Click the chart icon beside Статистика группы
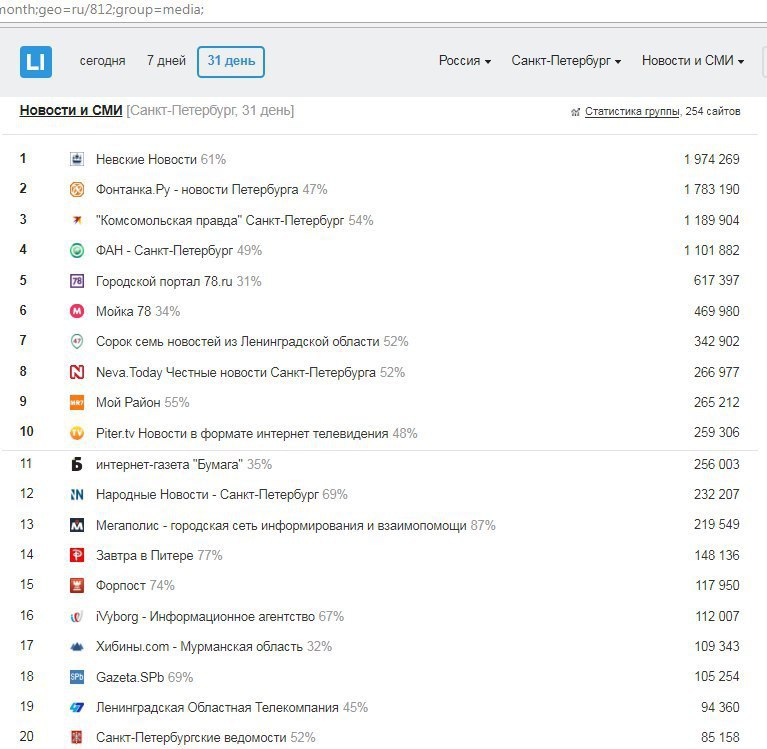767x749 pixels. (575, 112)
